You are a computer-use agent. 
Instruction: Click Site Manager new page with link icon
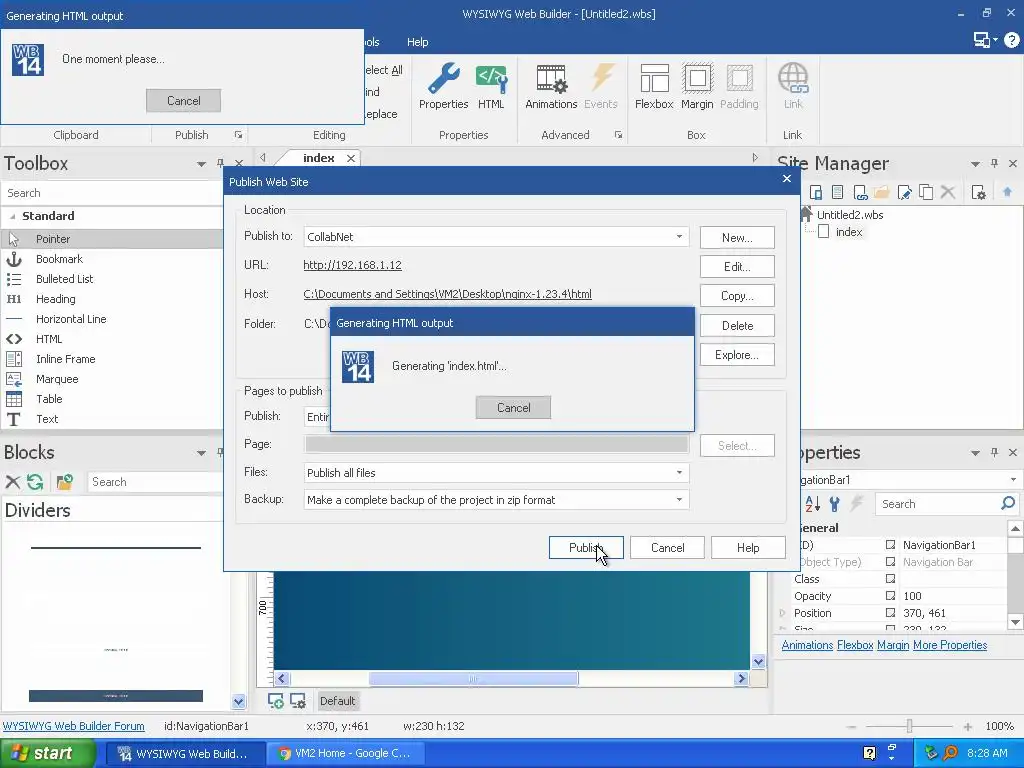coord(860,193)
